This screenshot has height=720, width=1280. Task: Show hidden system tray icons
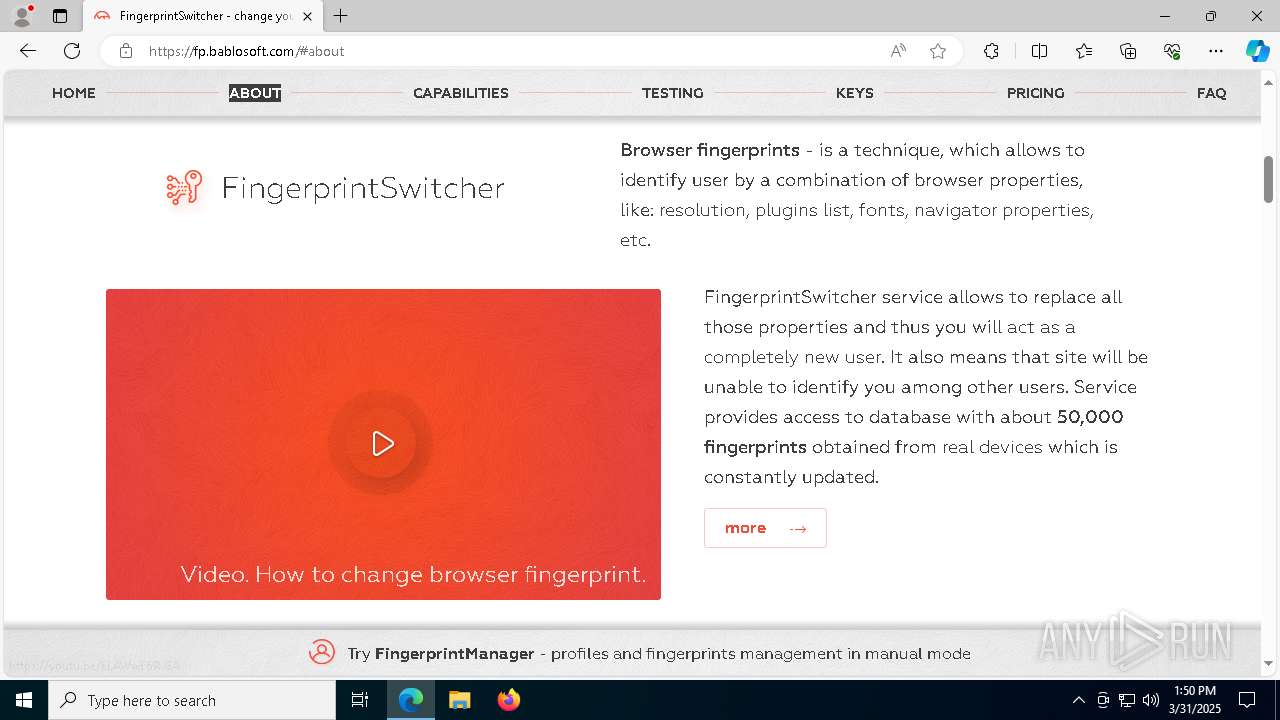click(1078, 700)
